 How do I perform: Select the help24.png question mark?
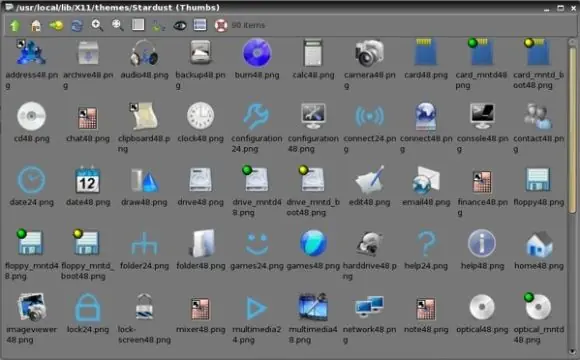coord(426,244)
